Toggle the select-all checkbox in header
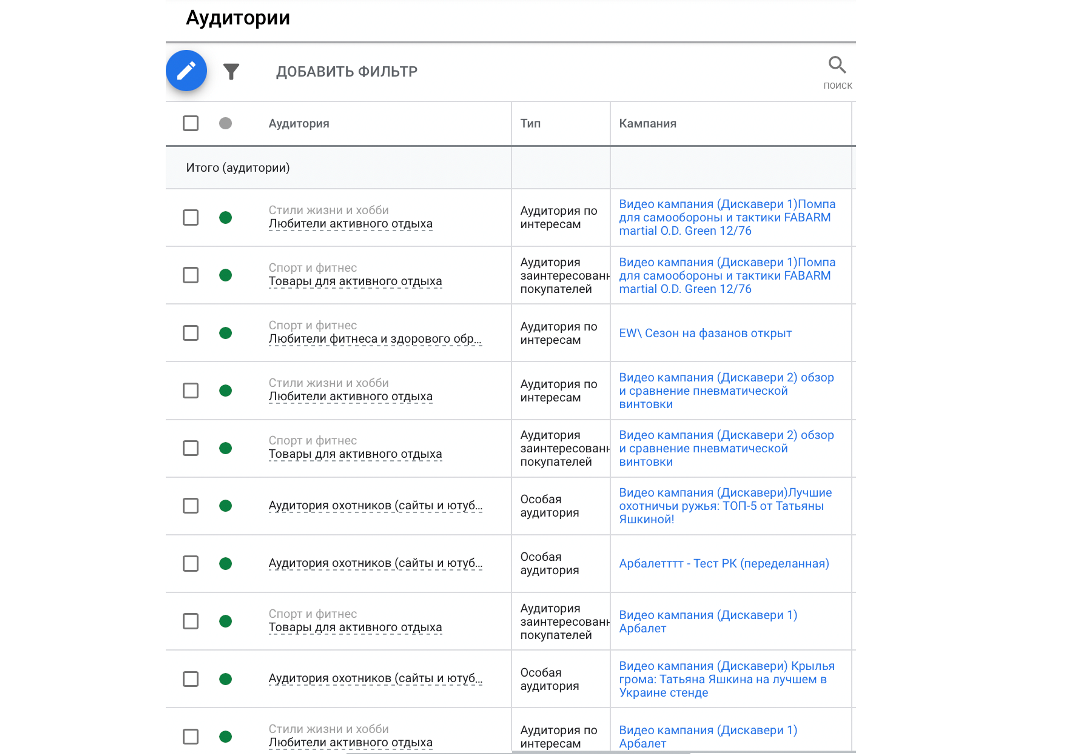The height and width of the screenshot is (754, 1082). [191, 123]
